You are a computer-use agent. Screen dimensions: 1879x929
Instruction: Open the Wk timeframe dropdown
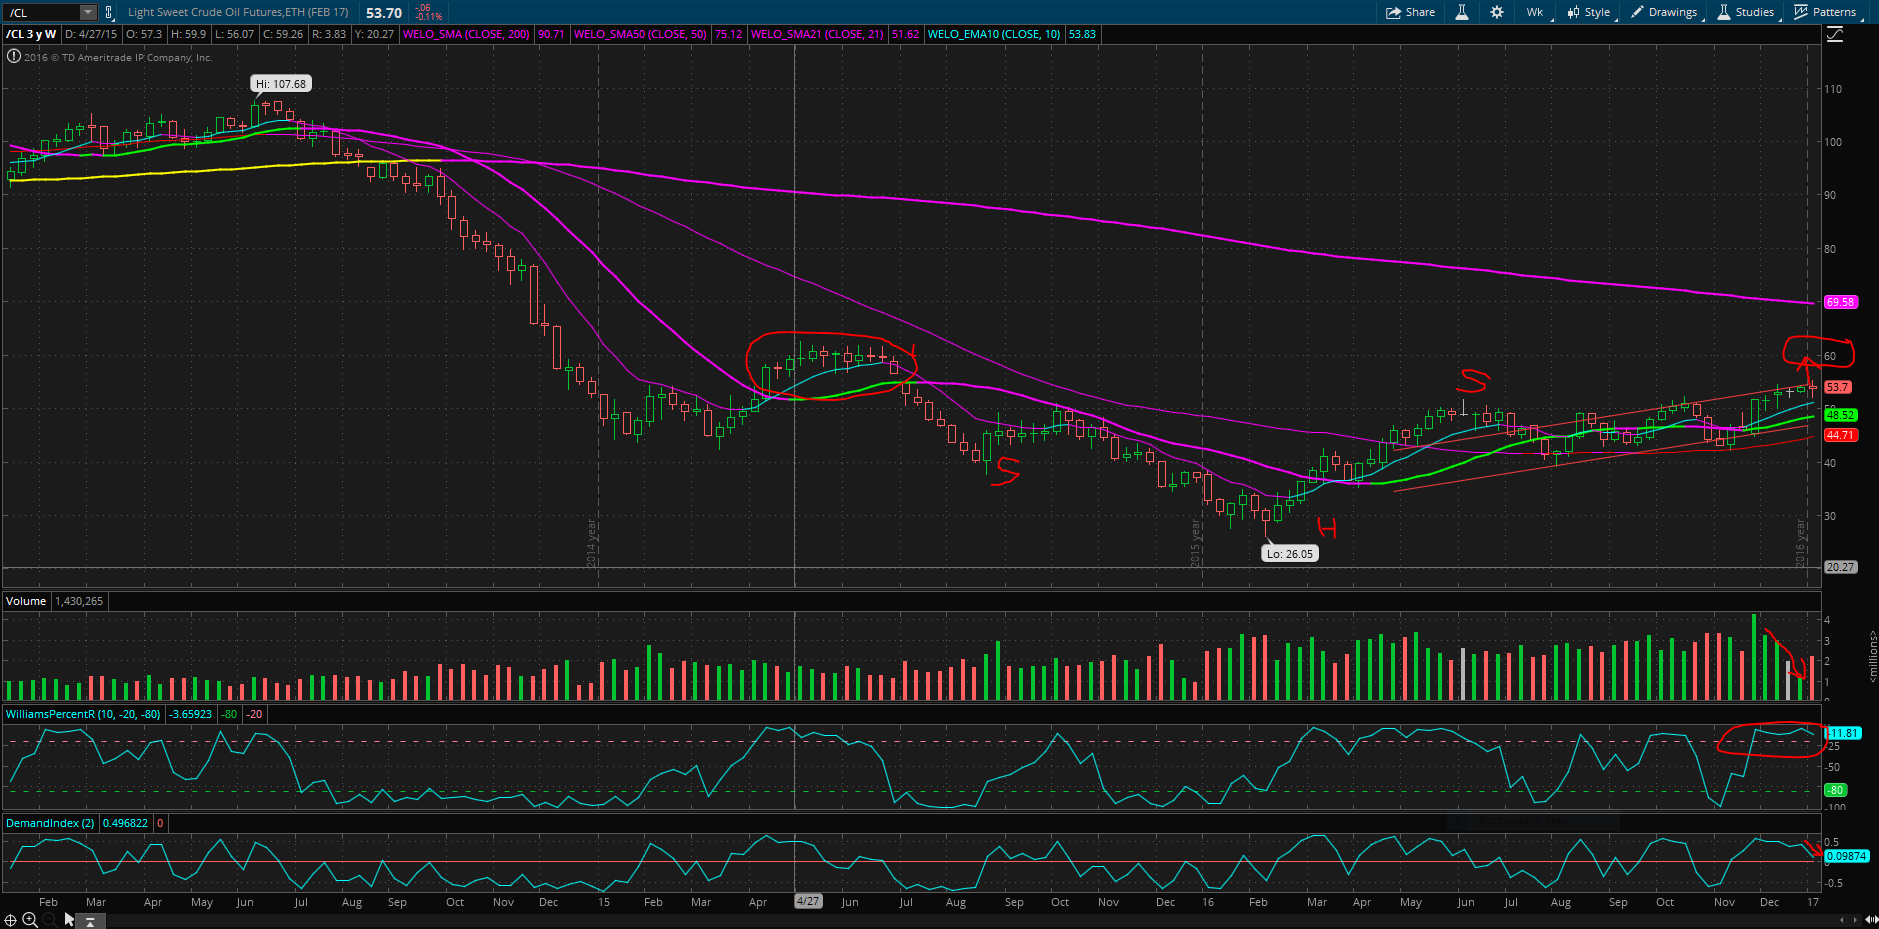(x=1535, y=12)
